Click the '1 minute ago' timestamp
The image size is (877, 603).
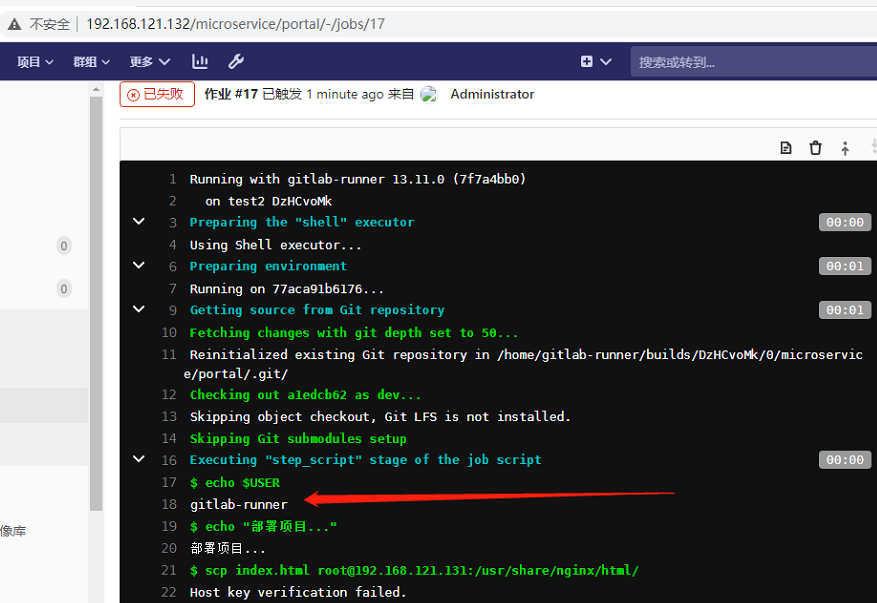coord(345,94)
